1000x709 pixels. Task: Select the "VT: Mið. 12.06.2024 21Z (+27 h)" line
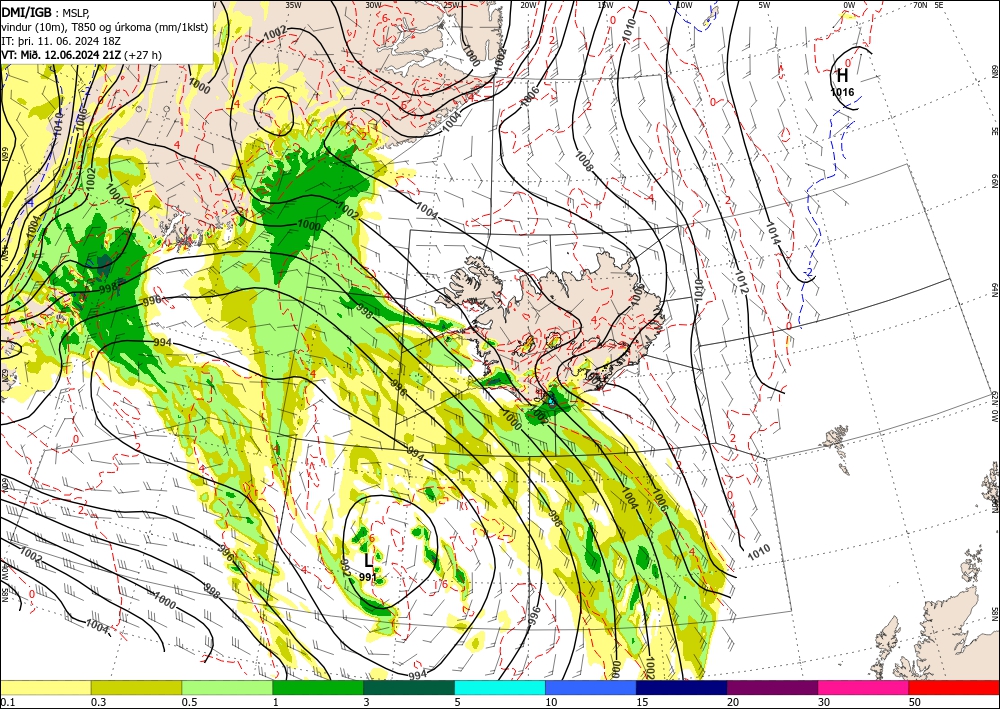pos(81,55)
